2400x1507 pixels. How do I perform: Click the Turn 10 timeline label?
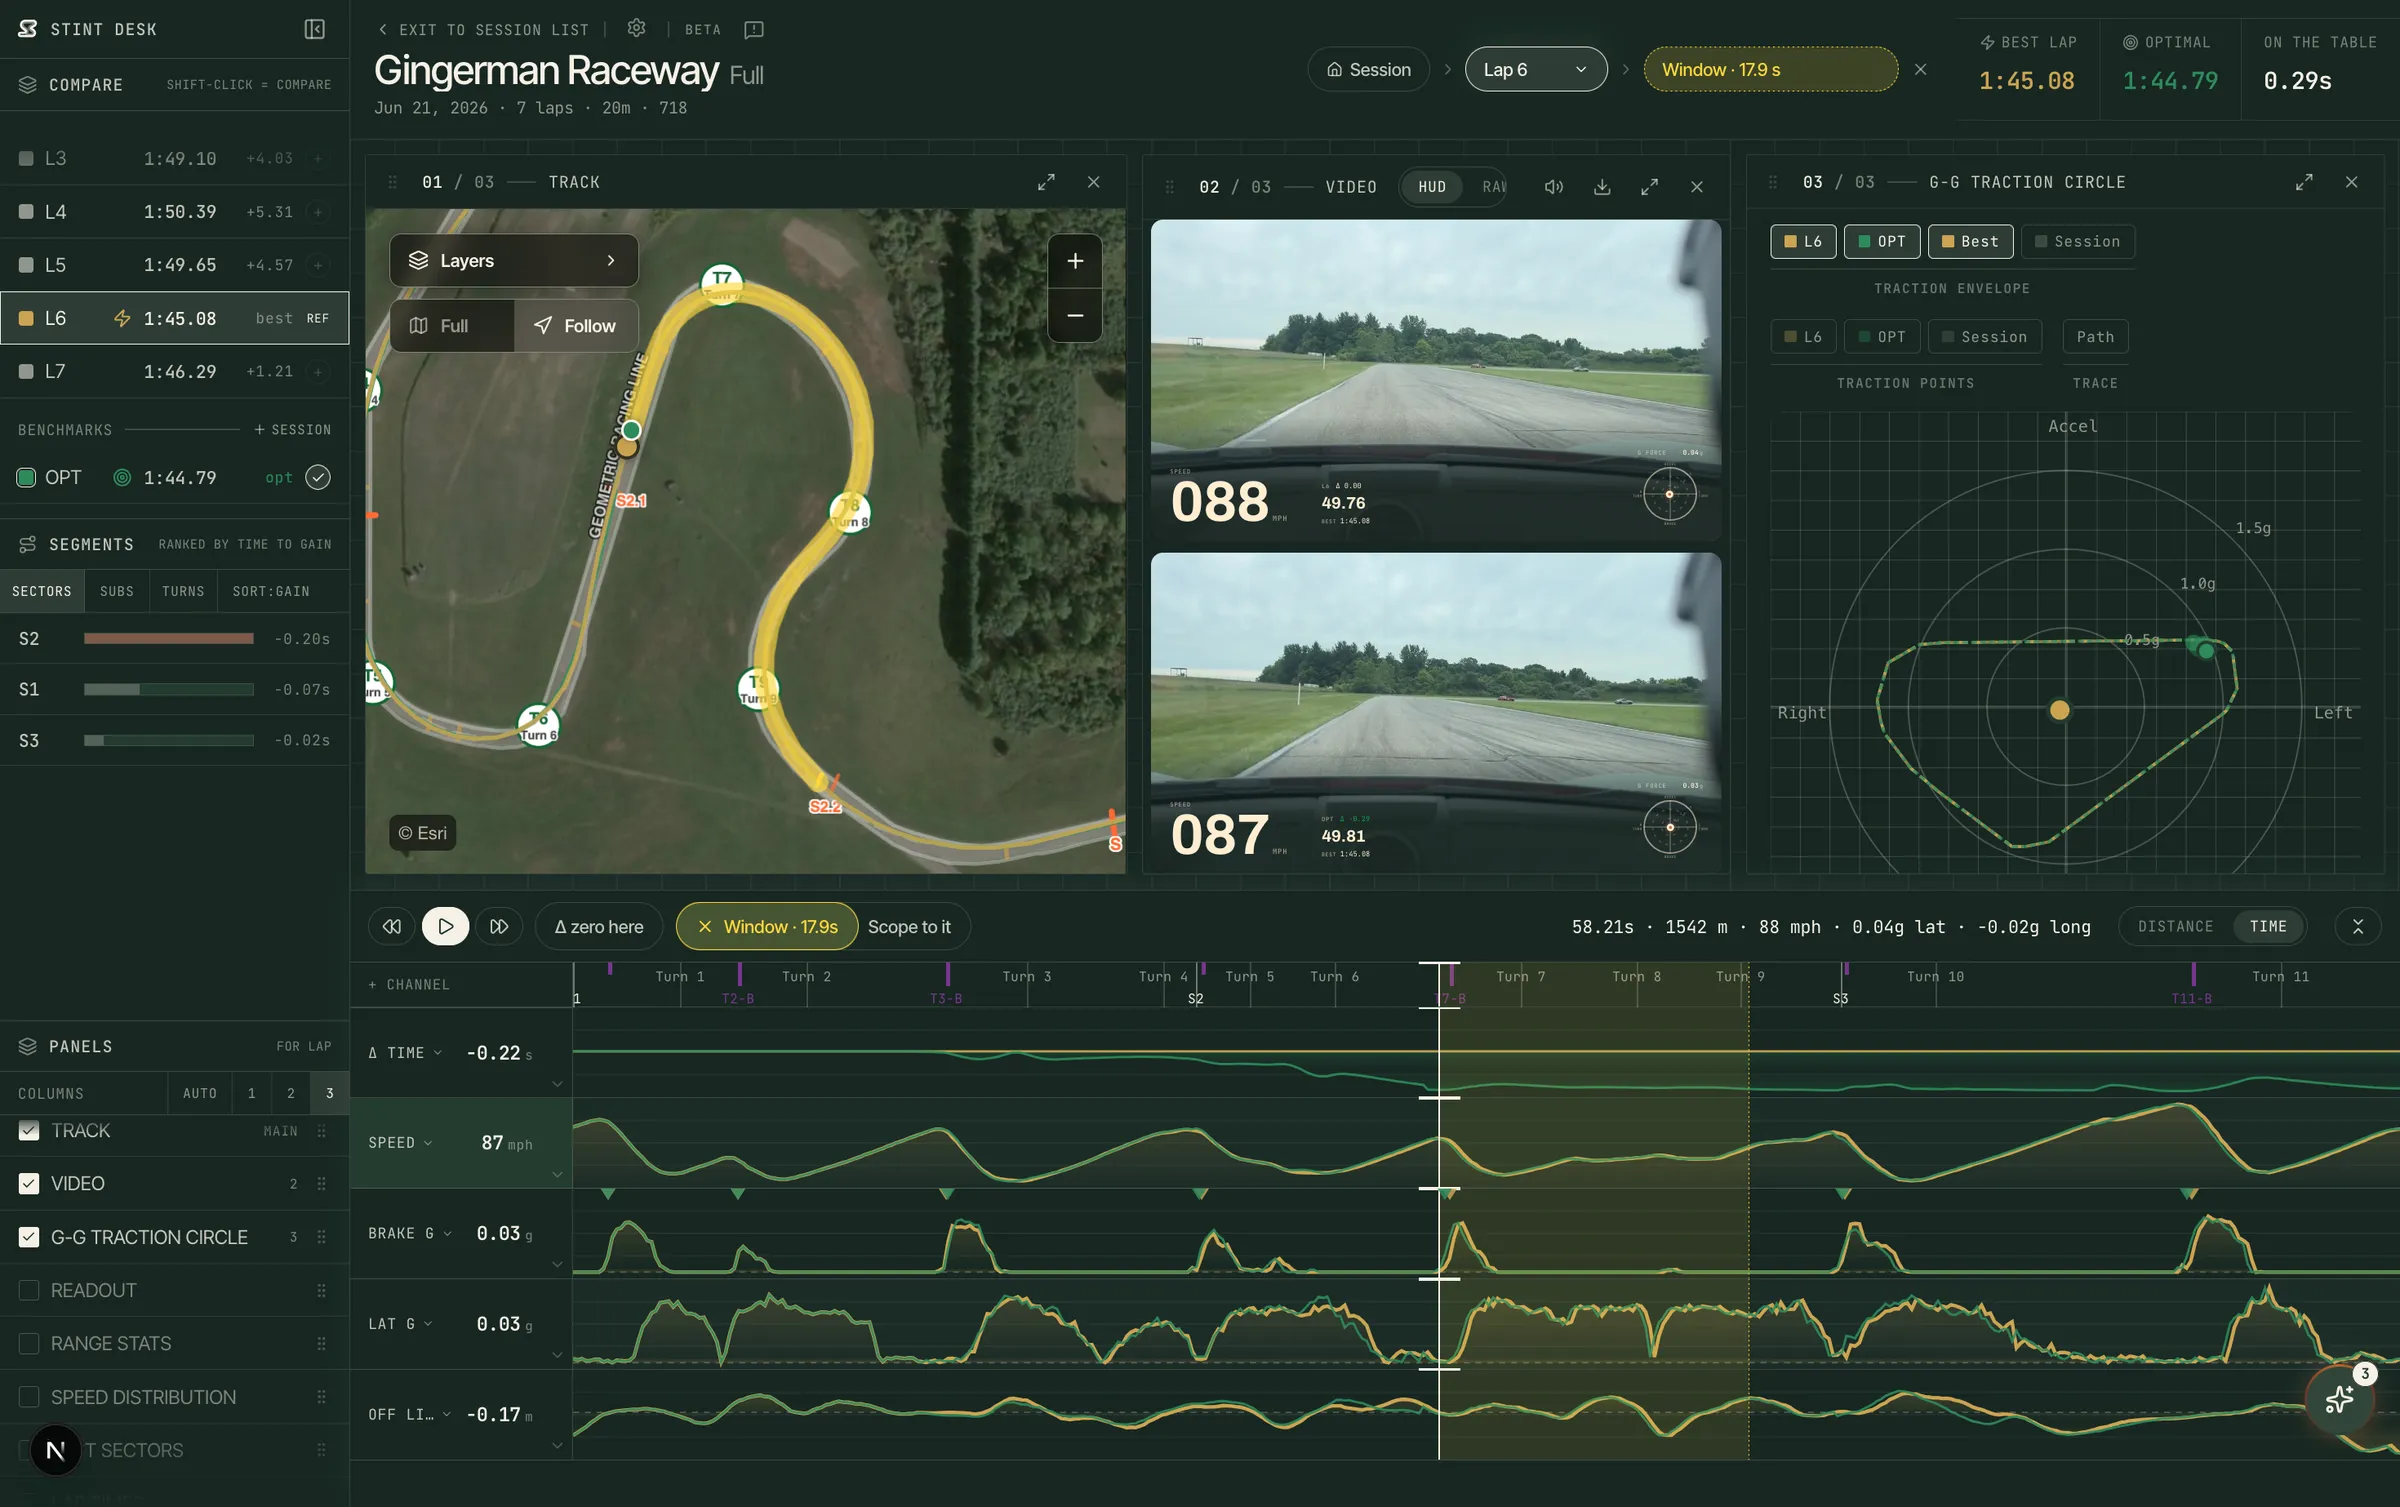pyautogui.click(x=1935, y=976)
